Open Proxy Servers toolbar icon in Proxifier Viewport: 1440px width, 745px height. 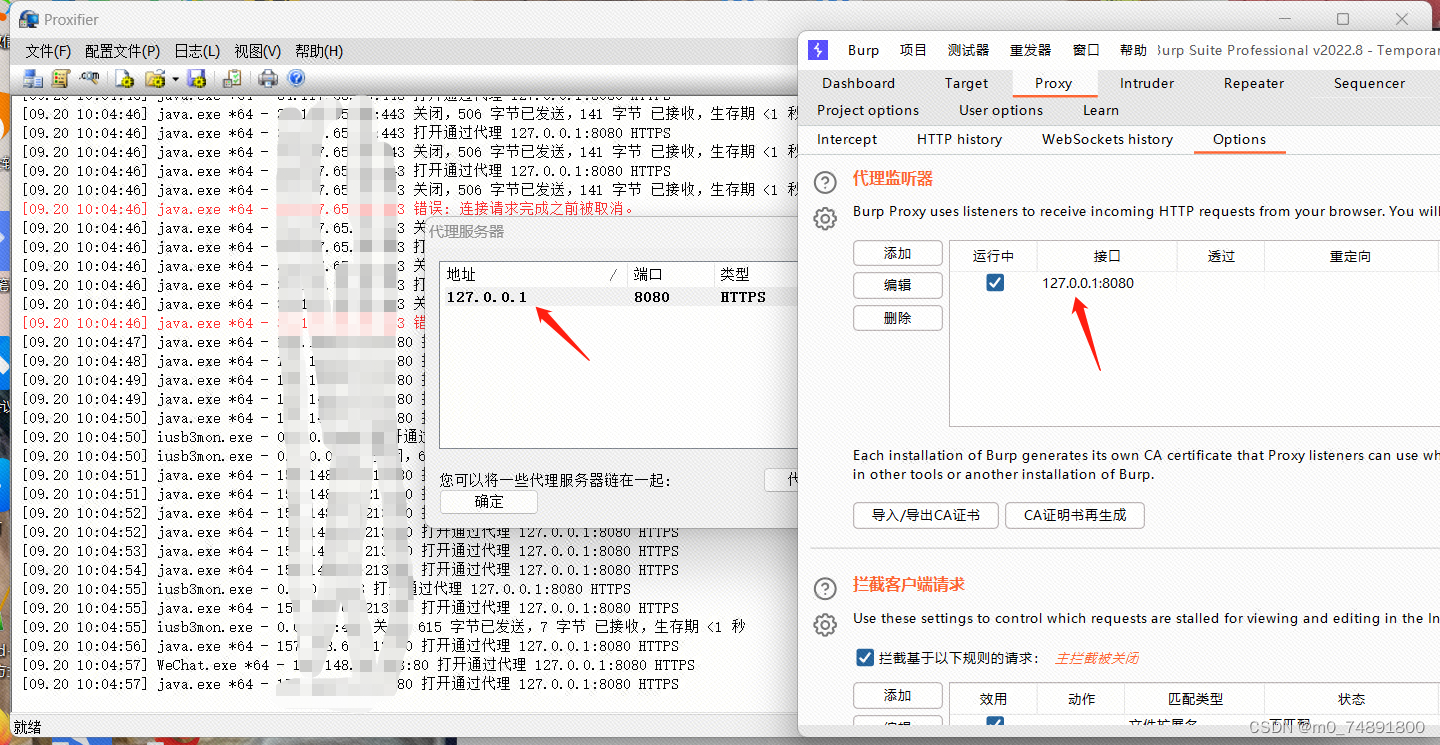pyautogui.click(x=33, y=78)
